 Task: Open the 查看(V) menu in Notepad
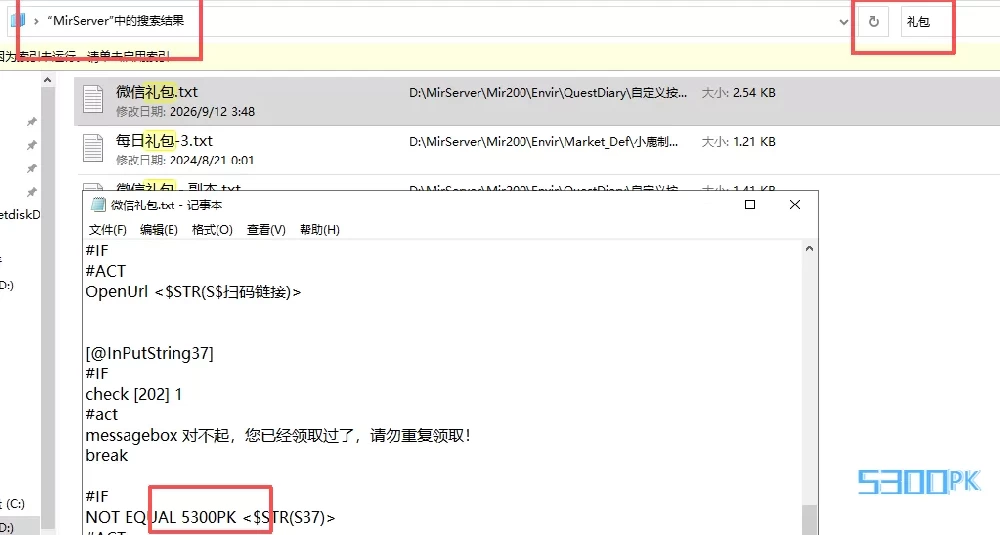coord(266,230)
